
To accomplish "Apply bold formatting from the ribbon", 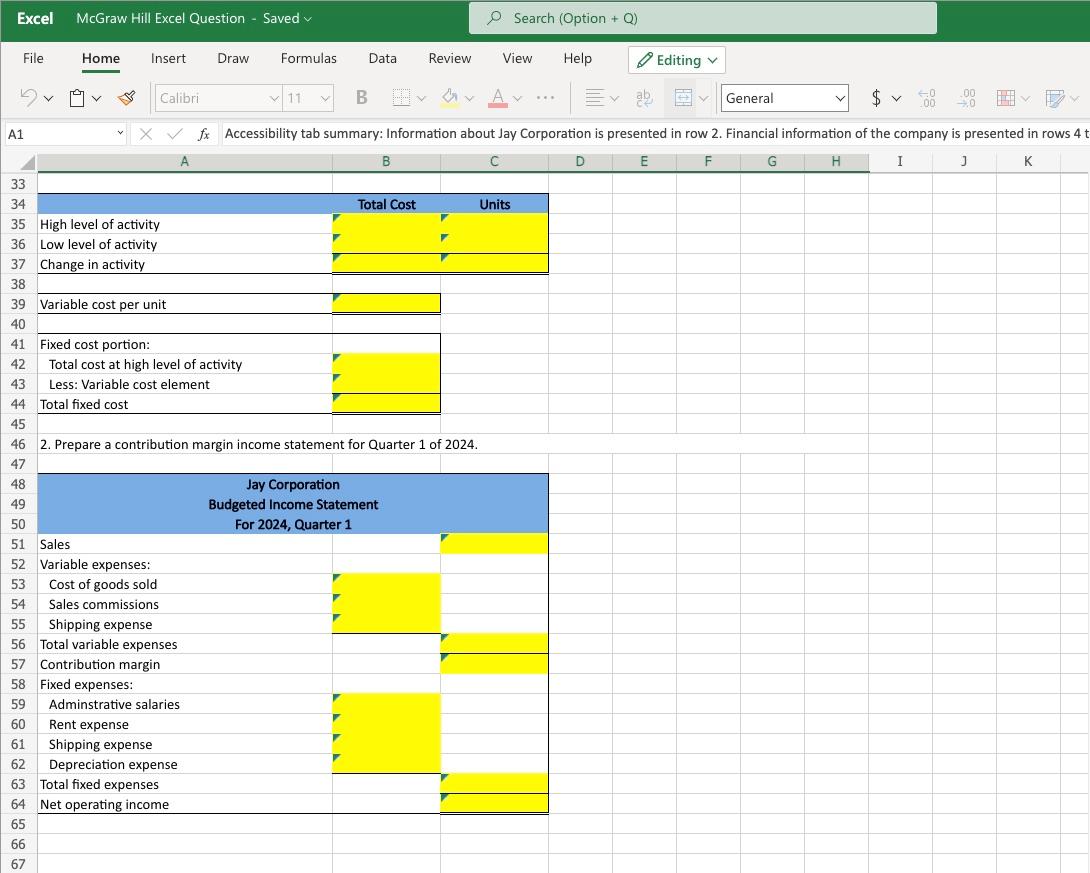I will [360, 97].
